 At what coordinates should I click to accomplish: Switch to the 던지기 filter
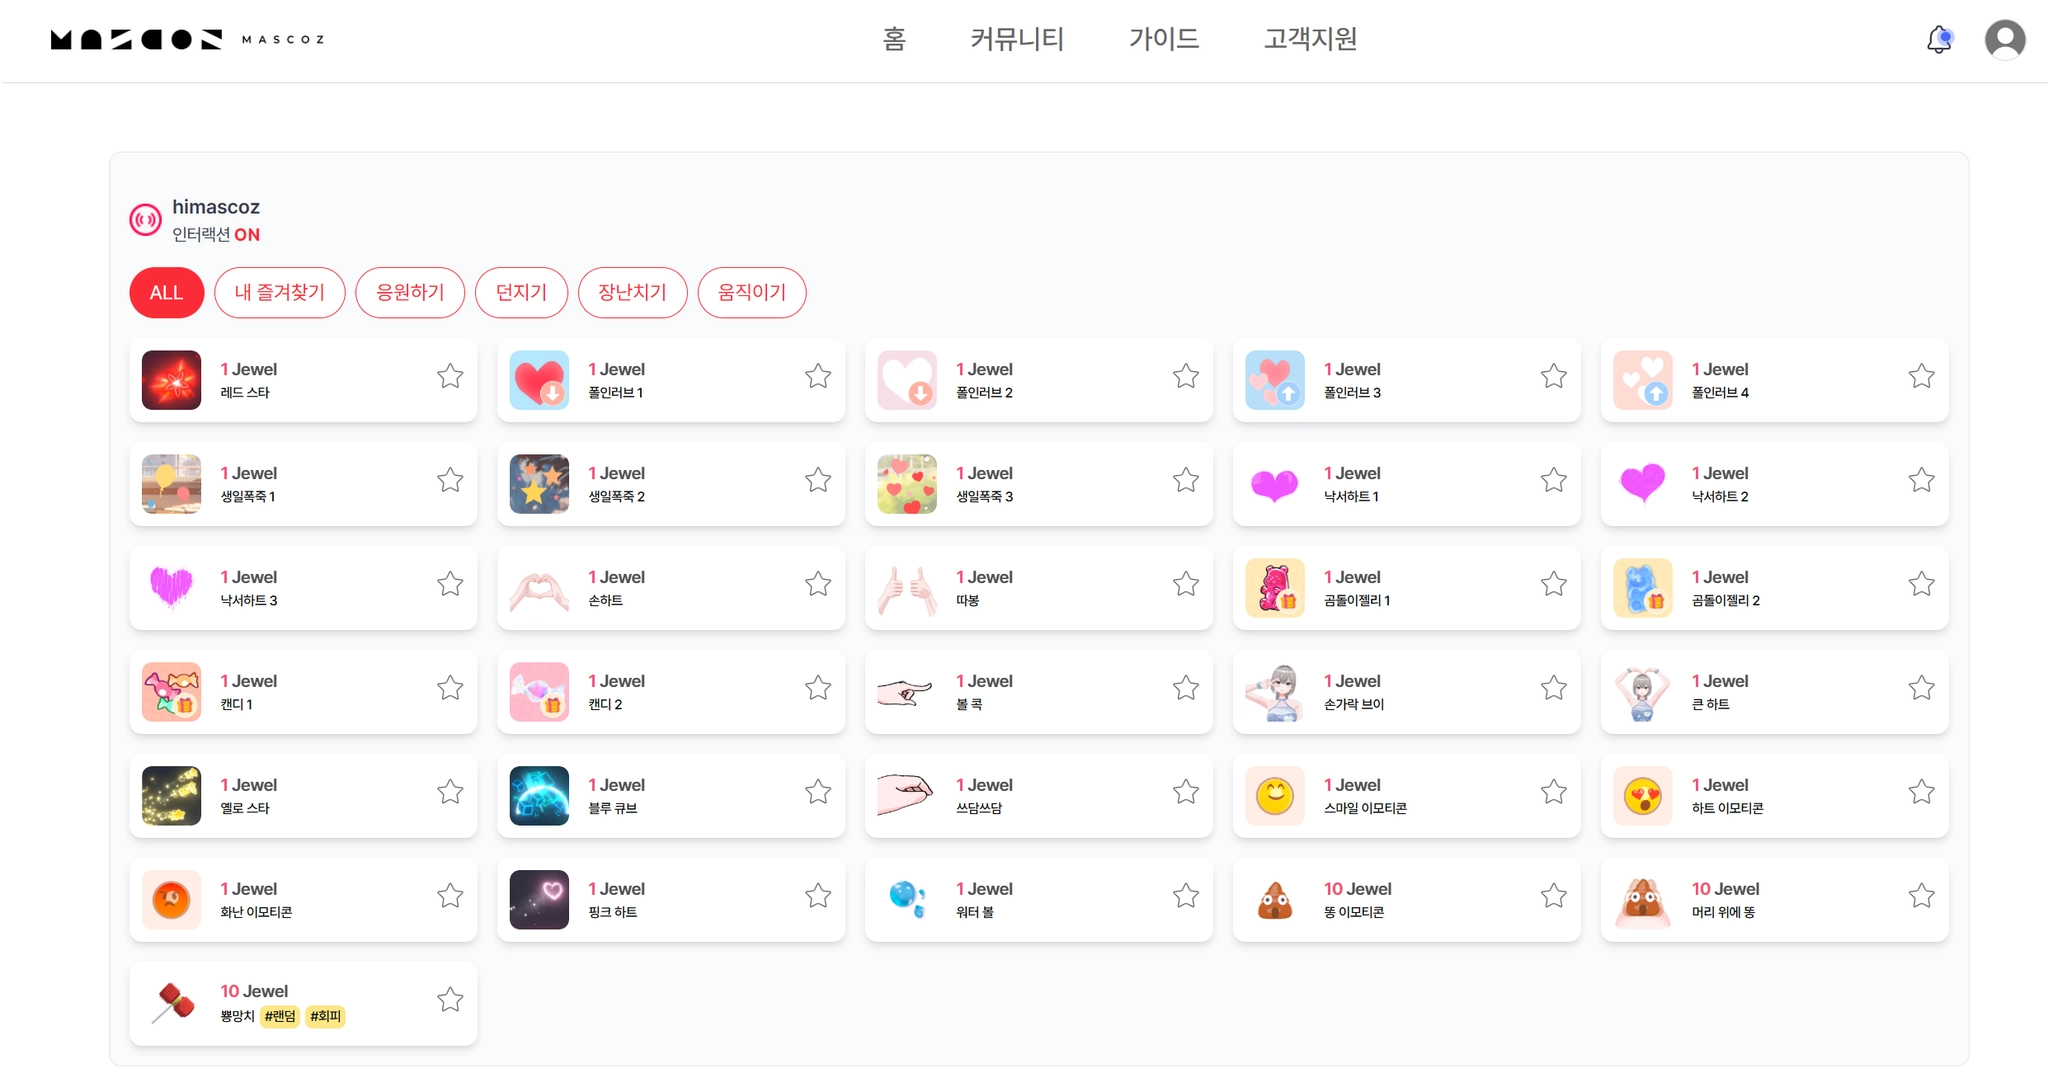521,293
